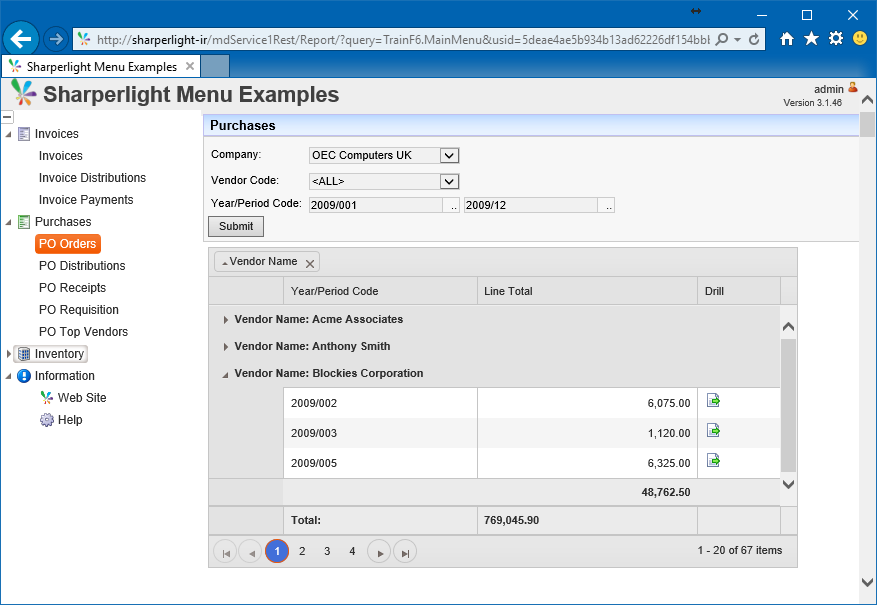Drill into the 2009/005 row

(x=713, y=461)
